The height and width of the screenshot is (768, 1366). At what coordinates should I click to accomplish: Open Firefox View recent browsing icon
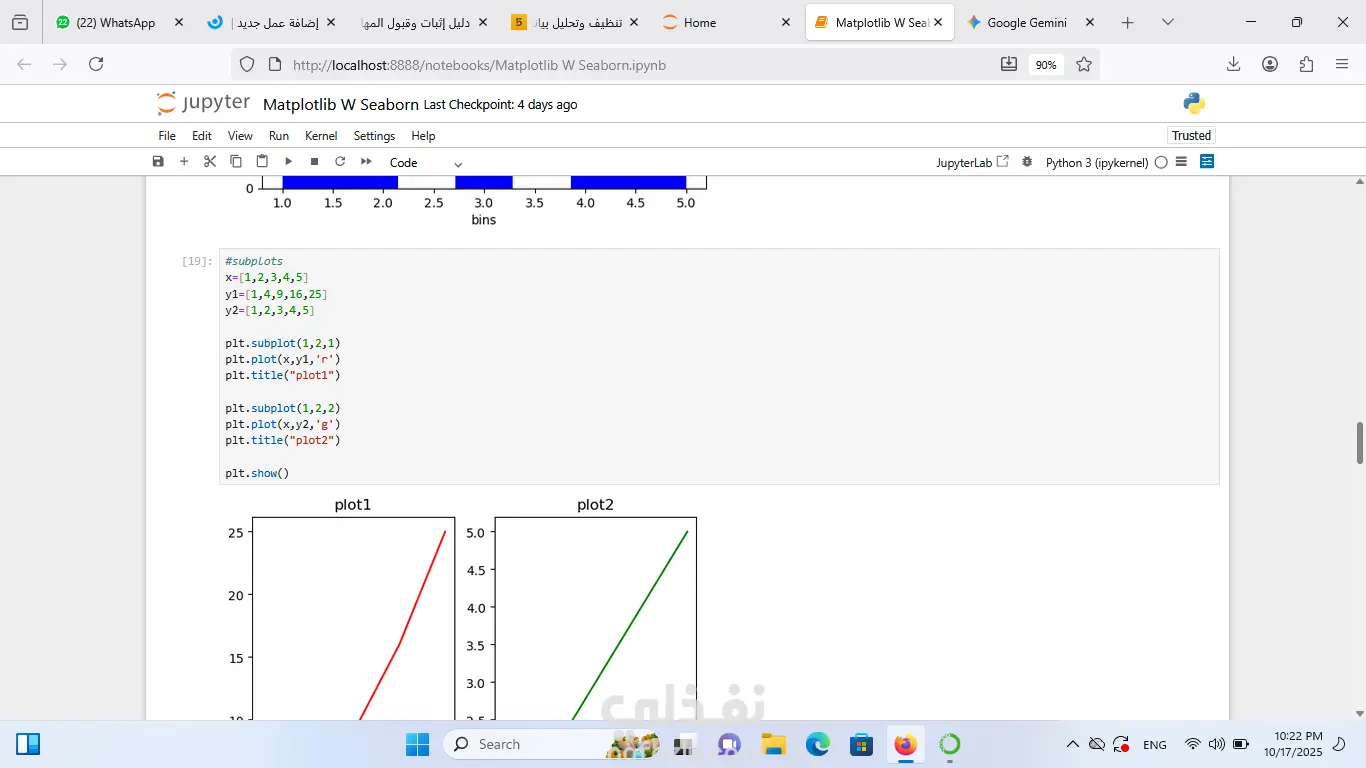point(20,22)
